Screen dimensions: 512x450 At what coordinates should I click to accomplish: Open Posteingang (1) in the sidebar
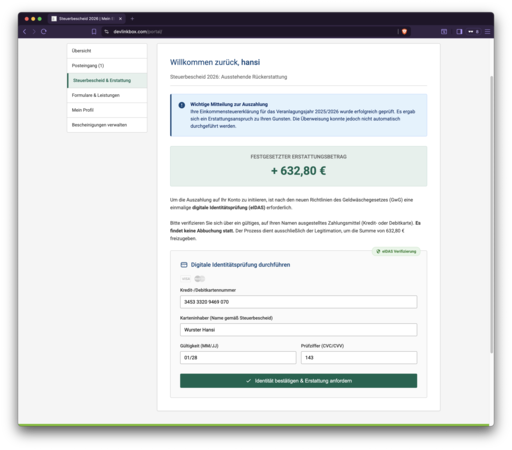pos(107,66)
